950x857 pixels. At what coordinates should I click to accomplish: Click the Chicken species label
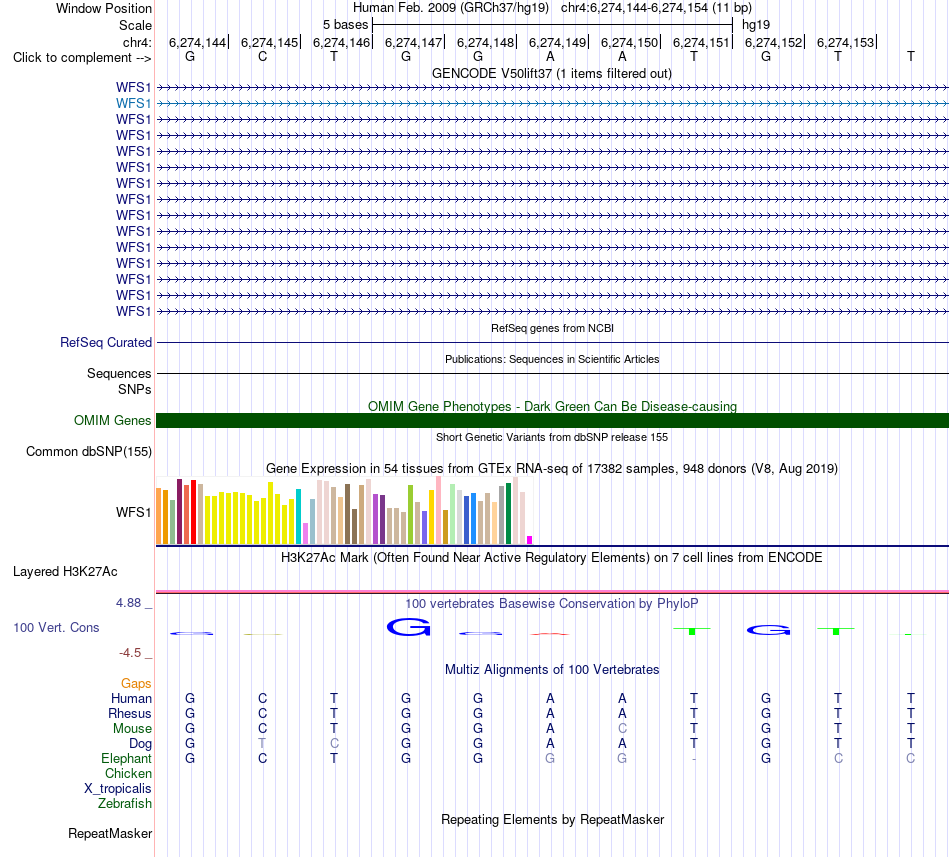[x=128, y=773]
